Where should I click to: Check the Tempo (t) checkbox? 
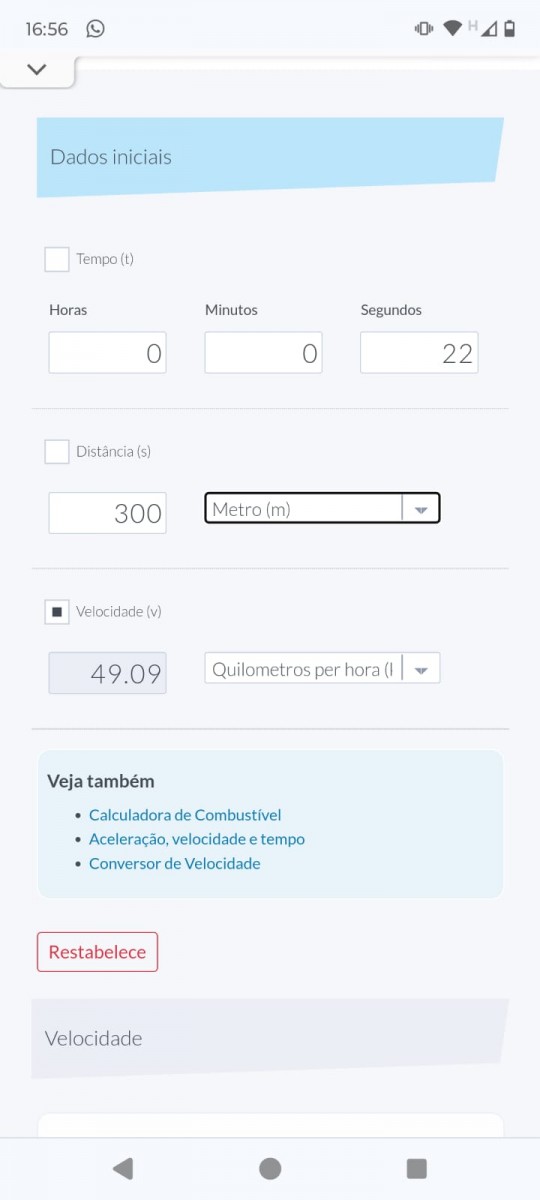57,259
